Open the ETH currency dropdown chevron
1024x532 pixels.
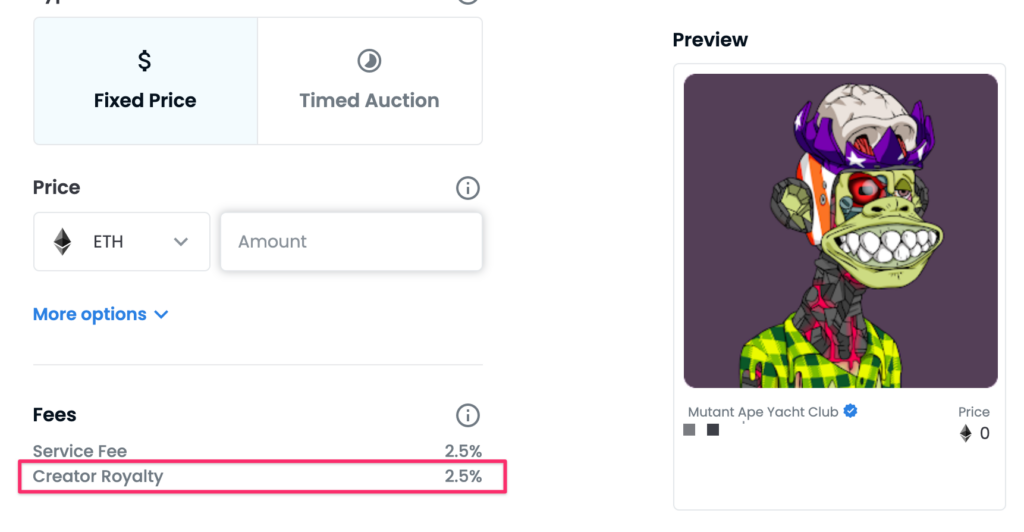(x=181, y=242)
